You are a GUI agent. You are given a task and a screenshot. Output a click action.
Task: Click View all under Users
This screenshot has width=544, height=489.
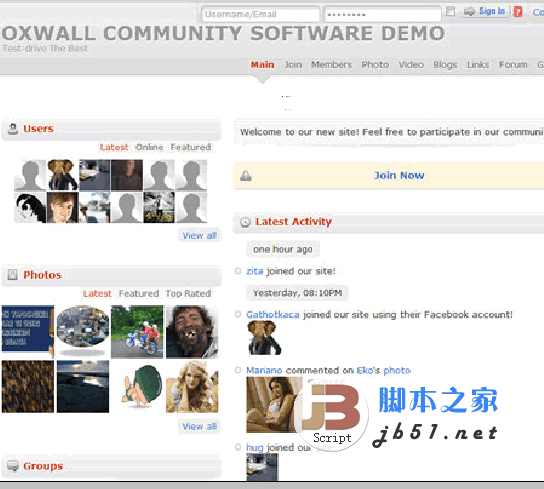point(200,236)
